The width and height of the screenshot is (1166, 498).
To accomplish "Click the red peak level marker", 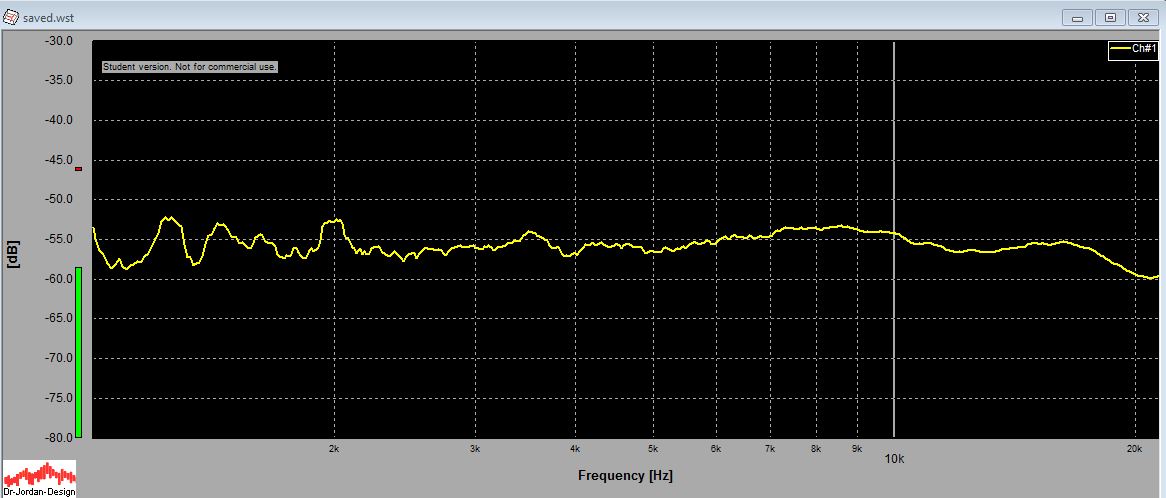I will click(78, 169).
